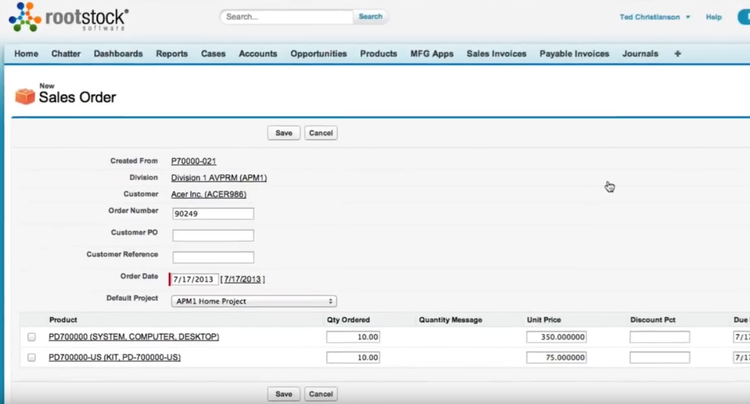Click Discount Pct field for PD700000 desktop row
The height and width of the screenshot is (404, 750).
[x=660, y=337]
